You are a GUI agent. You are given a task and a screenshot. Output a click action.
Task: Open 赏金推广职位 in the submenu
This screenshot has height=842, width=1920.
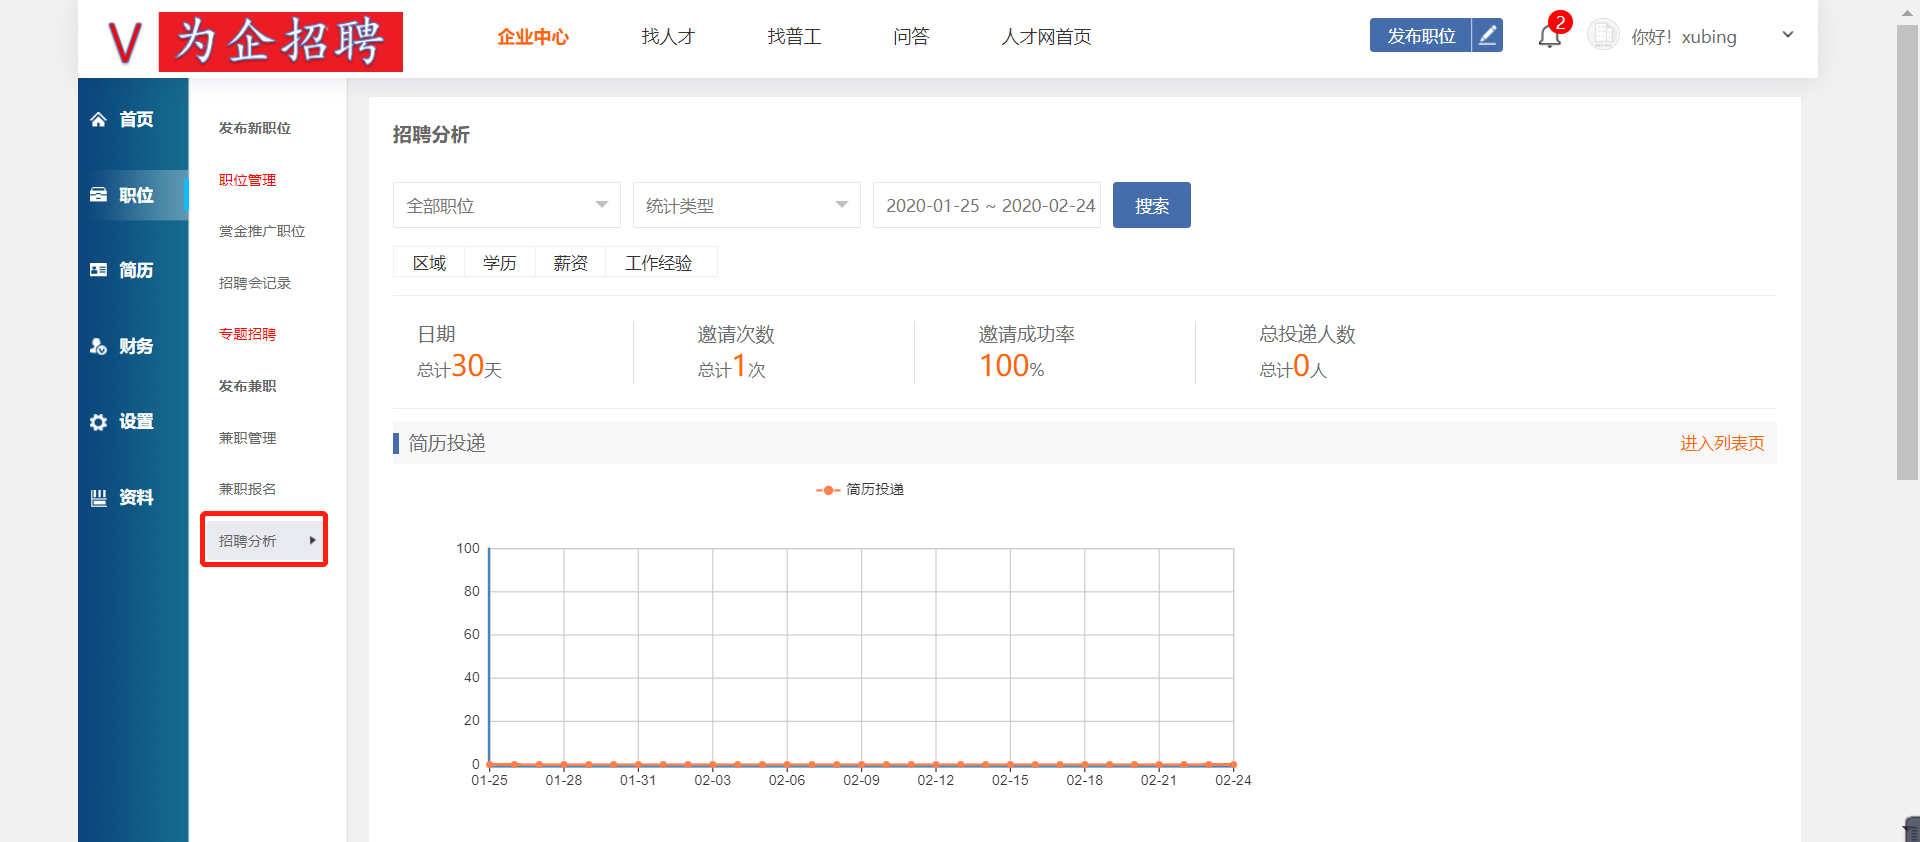pyautogui.click(x=262, y=231)
